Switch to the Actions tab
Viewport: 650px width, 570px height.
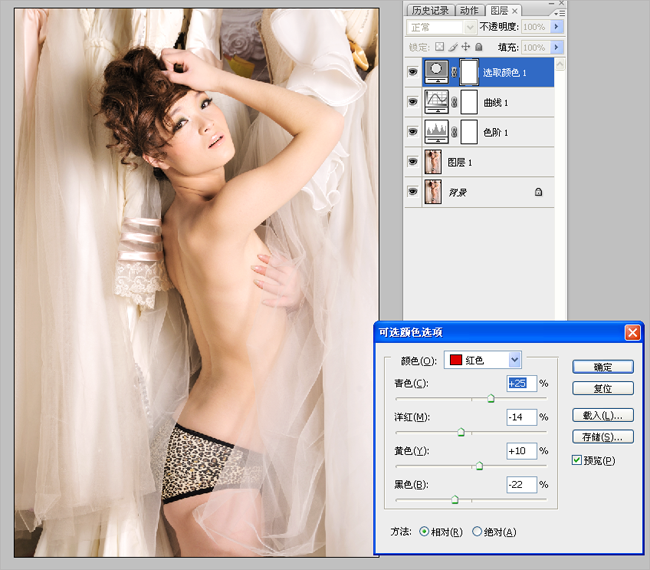tap(469, 10)
